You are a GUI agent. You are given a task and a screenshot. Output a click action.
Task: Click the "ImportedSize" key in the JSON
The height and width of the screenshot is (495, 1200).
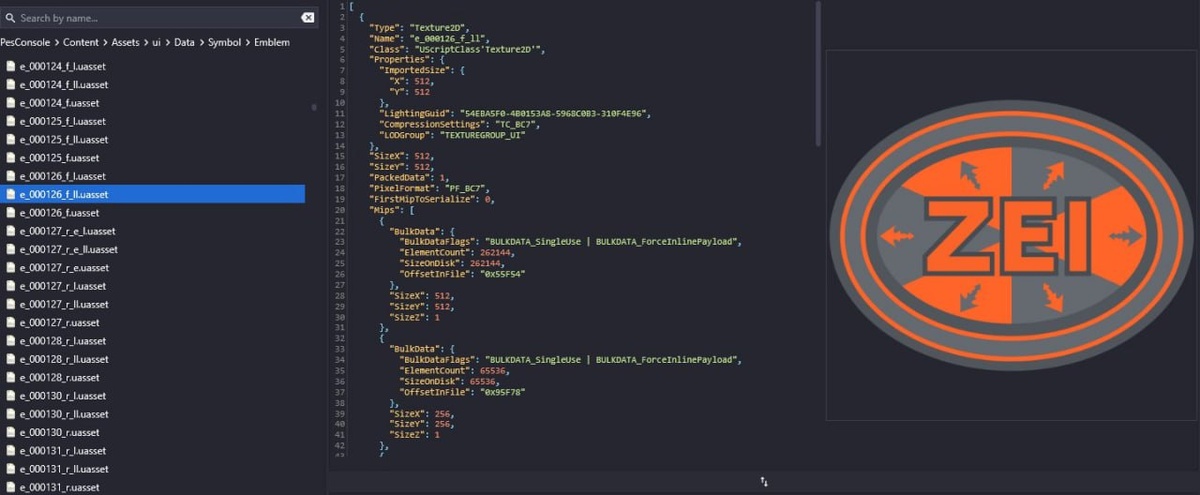412,70
